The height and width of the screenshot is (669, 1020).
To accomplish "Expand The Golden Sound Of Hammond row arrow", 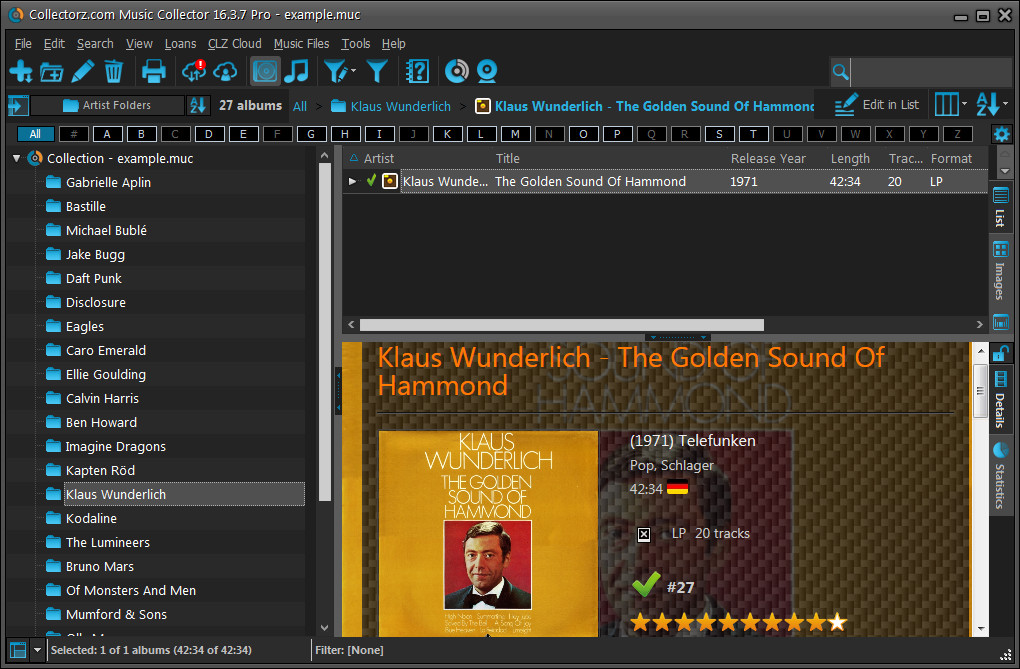I will click(352, 182).
